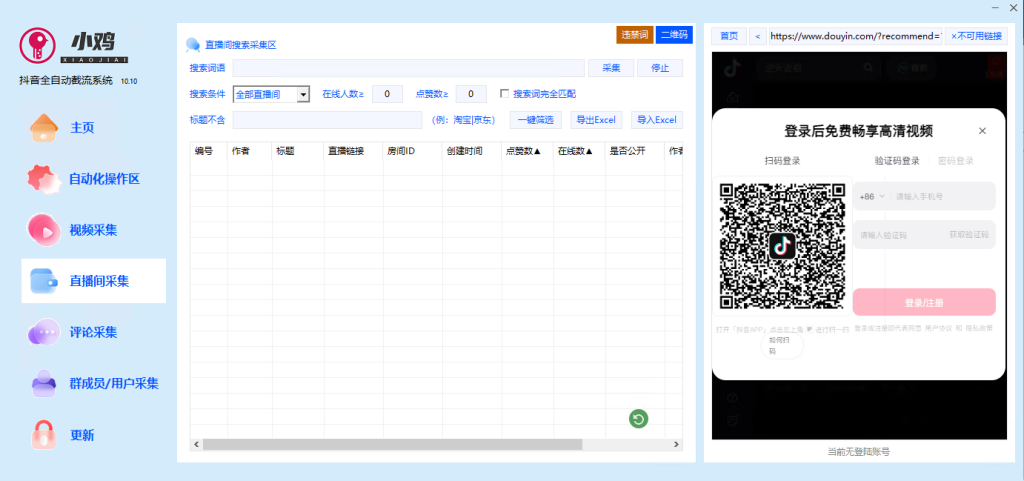The image size is (1024, 481).
Task: Click the 如何扫码 help button
Action: click(782, 346)
